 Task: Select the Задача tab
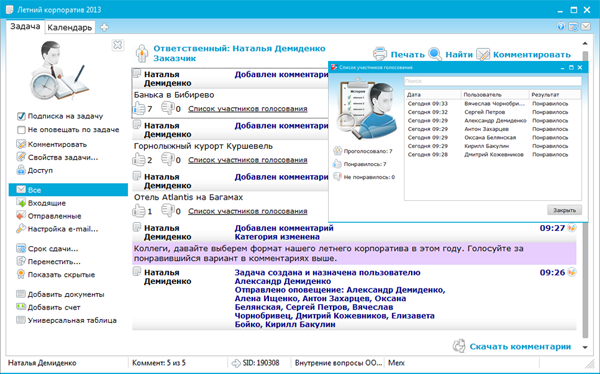(x=25, y=26)
